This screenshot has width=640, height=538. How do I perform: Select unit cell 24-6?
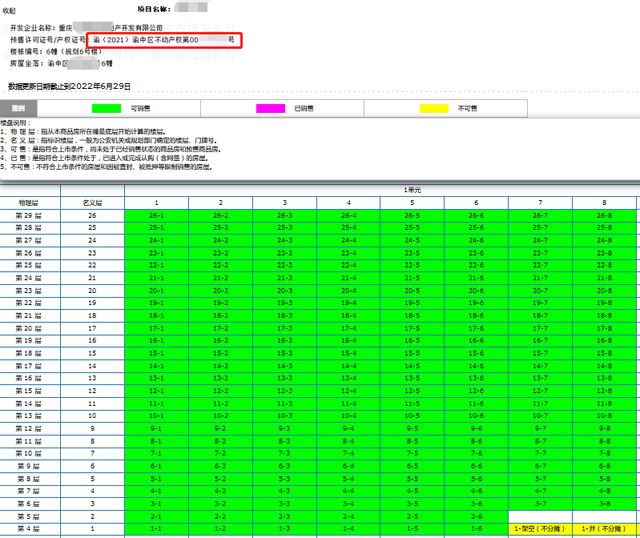476,240
